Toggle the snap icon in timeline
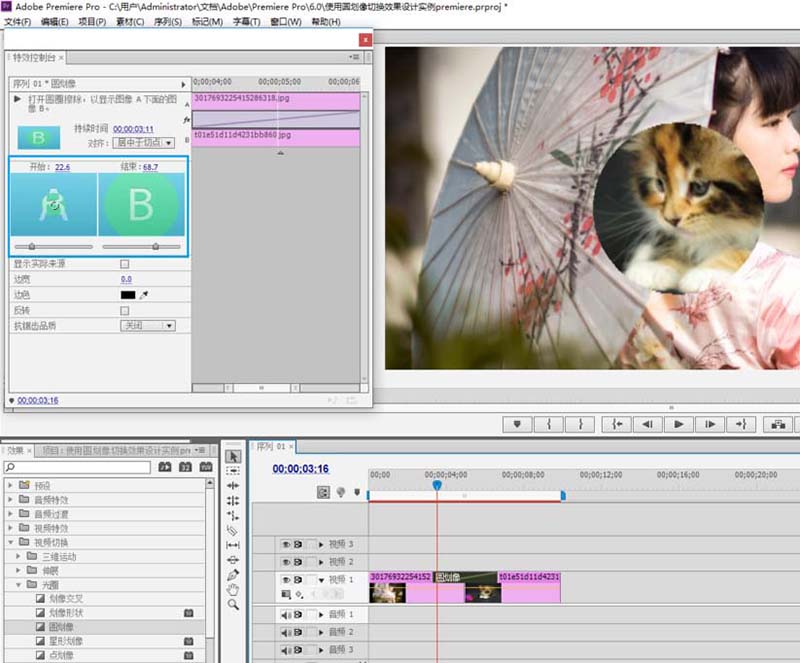This screenshot has height=663, width=800. click(x=323, y=492)
